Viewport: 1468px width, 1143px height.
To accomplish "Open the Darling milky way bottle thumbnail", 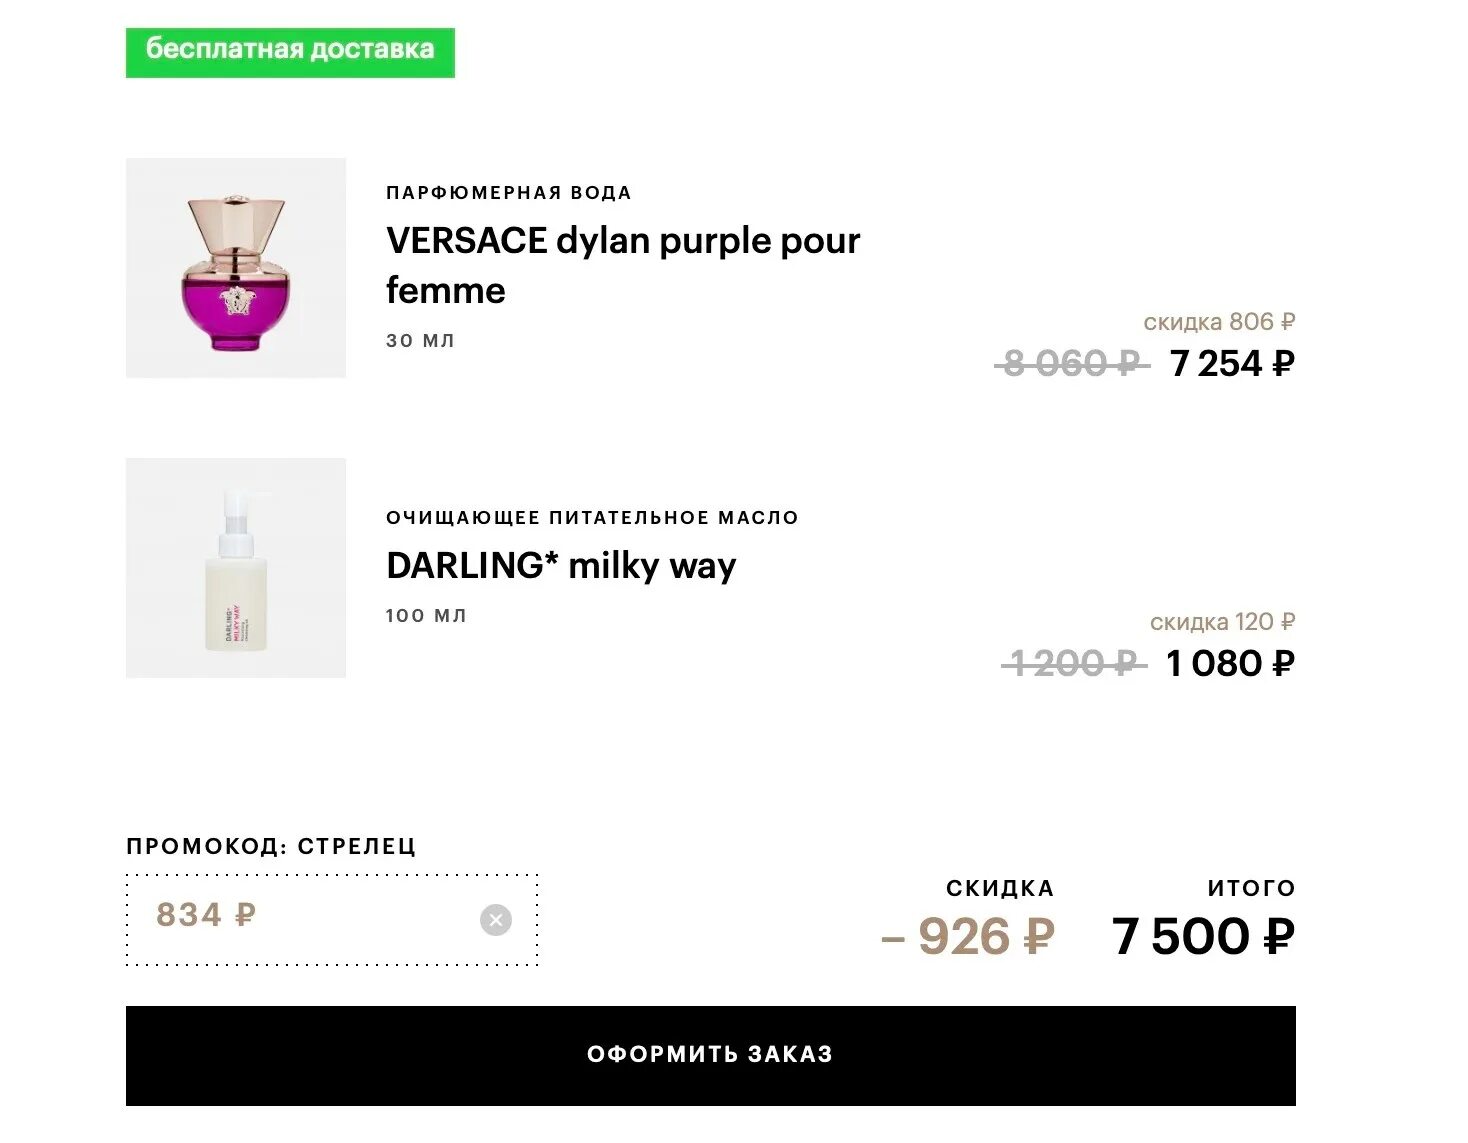I will click(236, 568).
